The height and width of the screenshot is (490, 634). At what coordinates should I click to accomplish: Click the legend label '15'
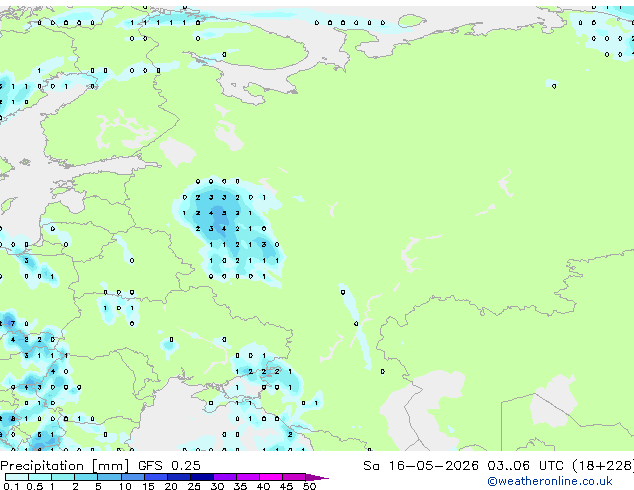click(148, 486)
